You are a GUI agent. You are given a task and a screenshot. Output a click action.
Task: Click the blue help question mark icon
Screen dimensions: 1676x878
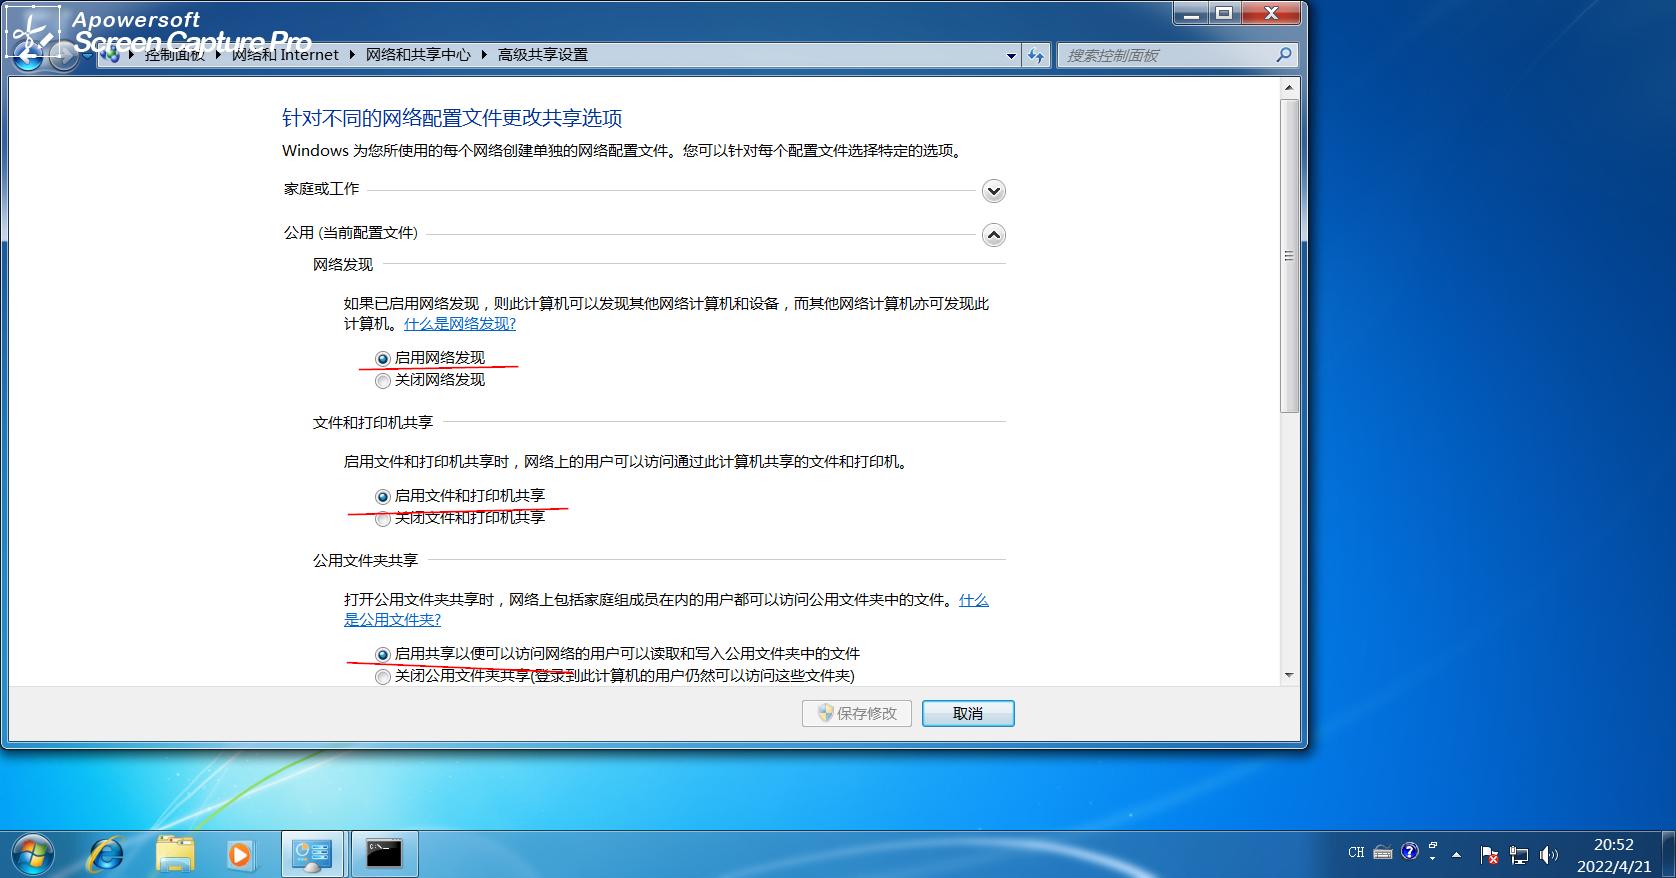tap(1410, 852)
